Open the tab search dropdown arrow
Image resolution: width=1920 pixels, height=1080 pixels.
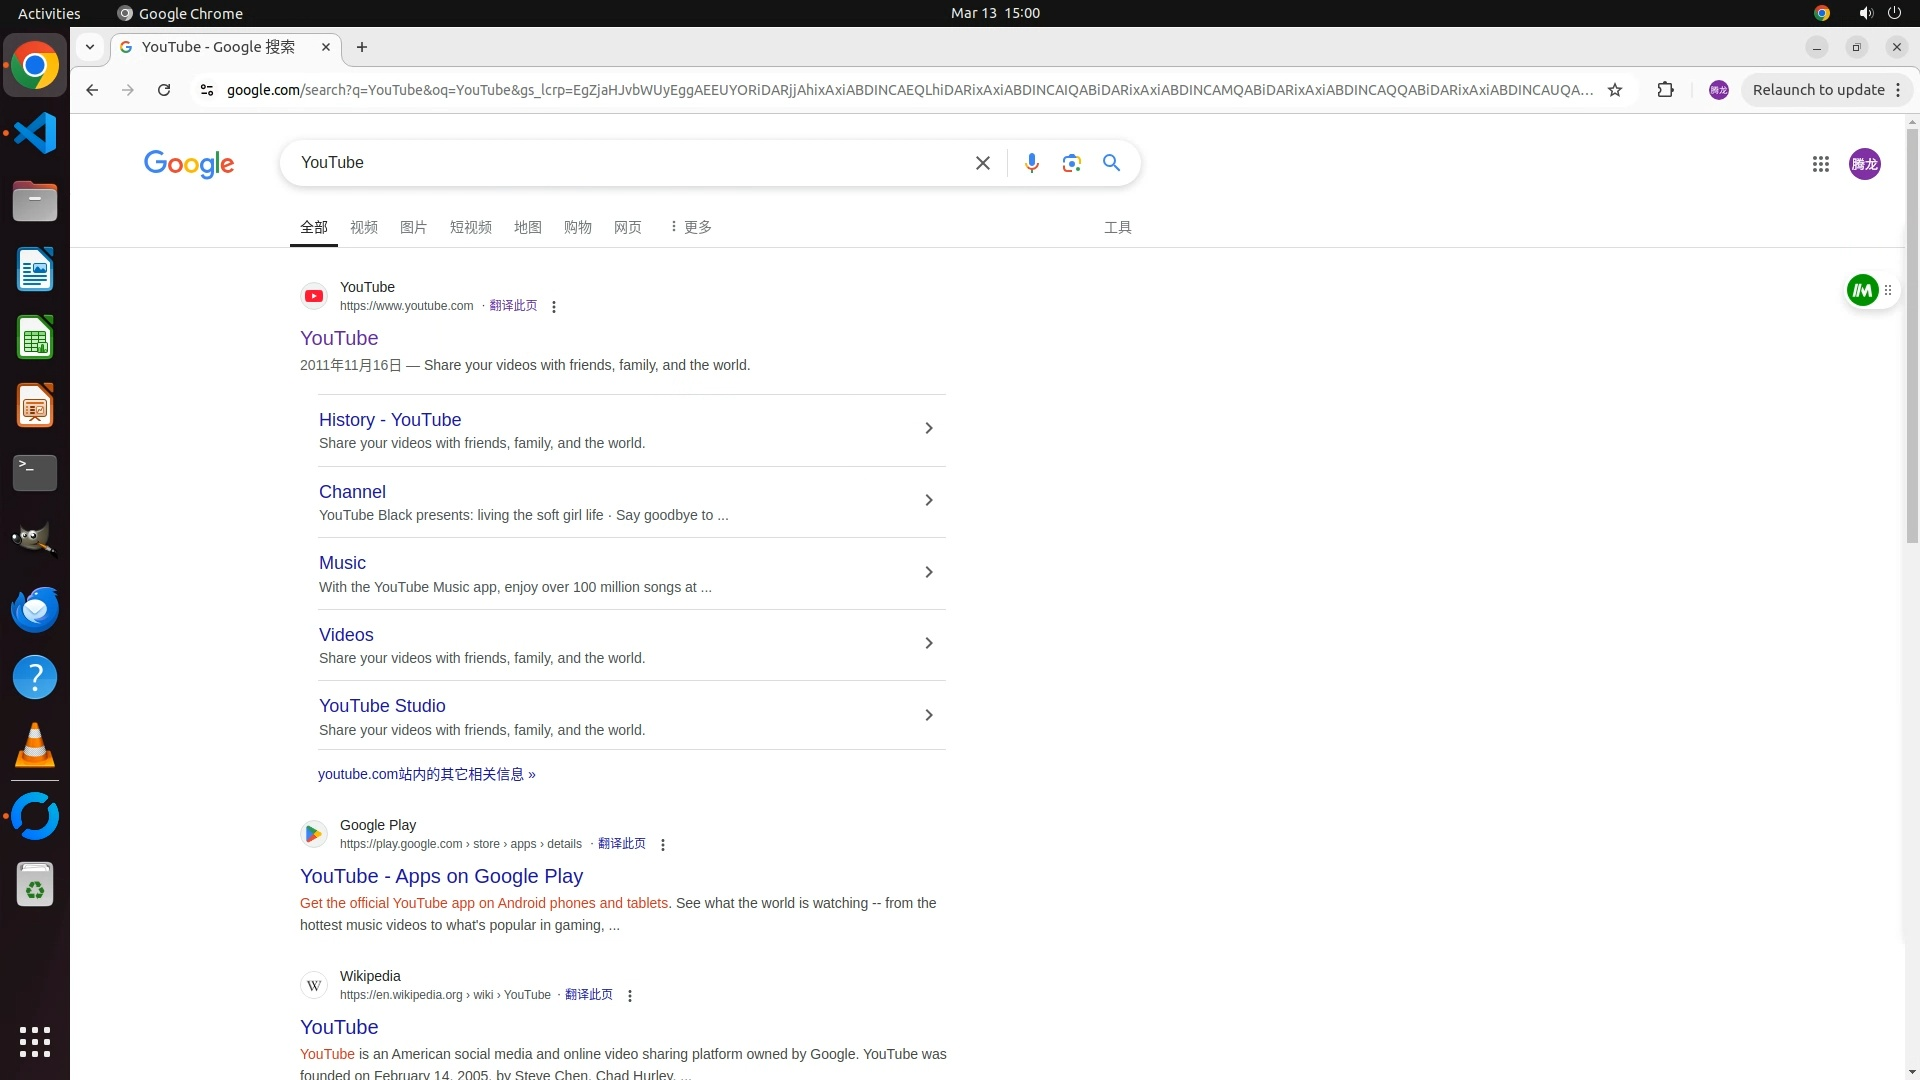[90, 47]
